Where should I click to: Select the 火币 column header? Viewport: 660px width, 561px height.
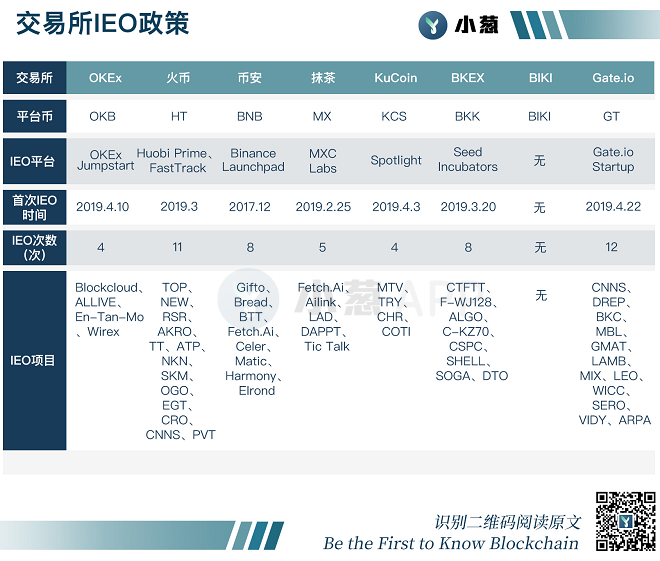click(x=178, y=78)
